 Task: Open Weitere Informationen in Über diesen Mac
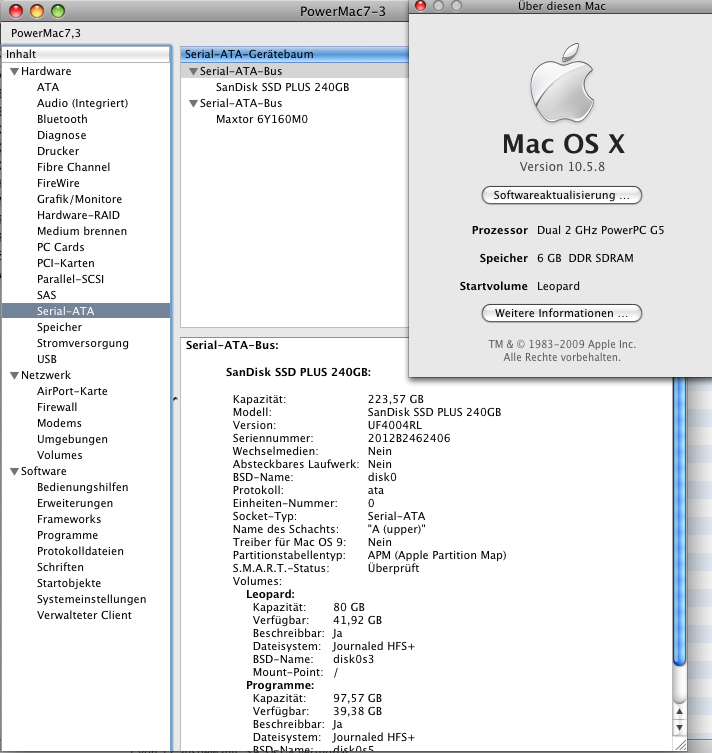click(562, 313)
